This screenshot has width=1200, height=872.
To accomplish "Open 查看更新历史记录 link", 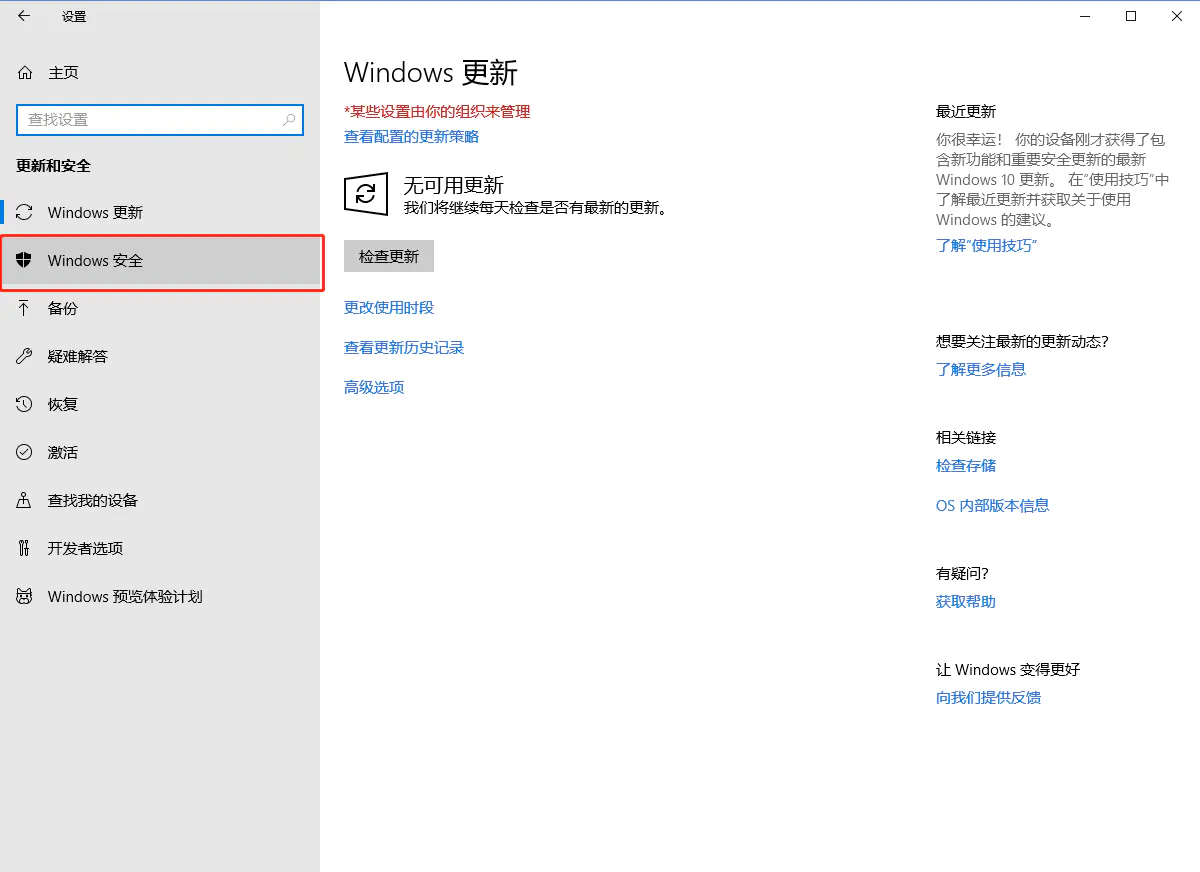I will [x=404, y=348].
